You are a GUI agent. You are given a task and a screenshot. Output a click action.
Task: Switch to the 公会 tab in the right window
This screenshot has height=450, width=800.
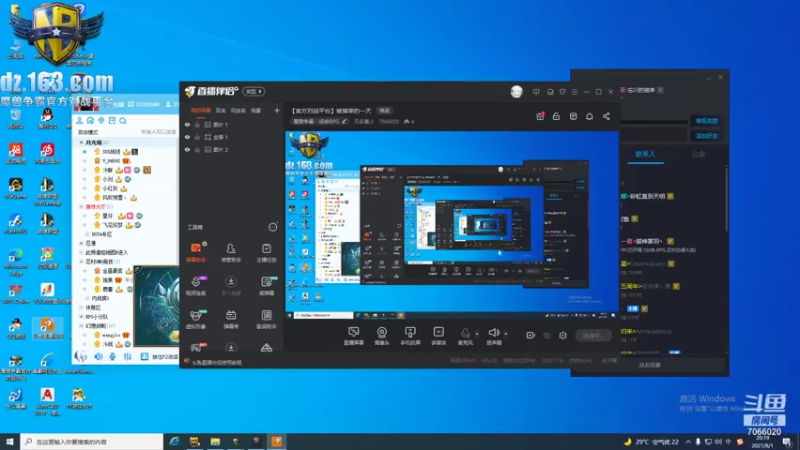[x=698, y=154]
